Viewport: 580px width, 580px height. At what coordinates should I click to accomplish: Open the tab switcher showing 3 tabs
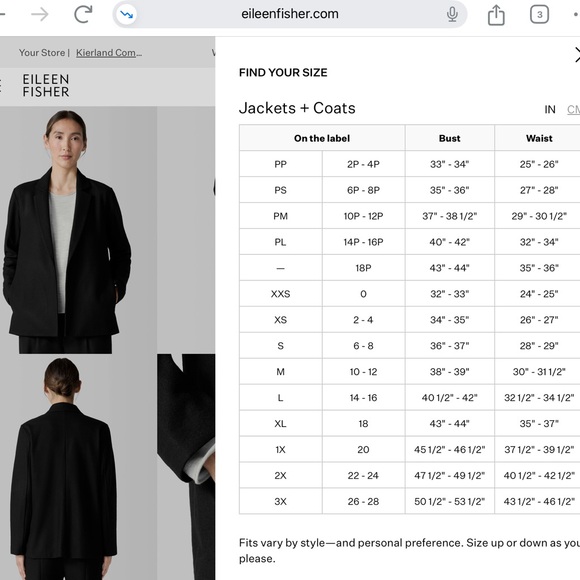[x=539, y=15]
